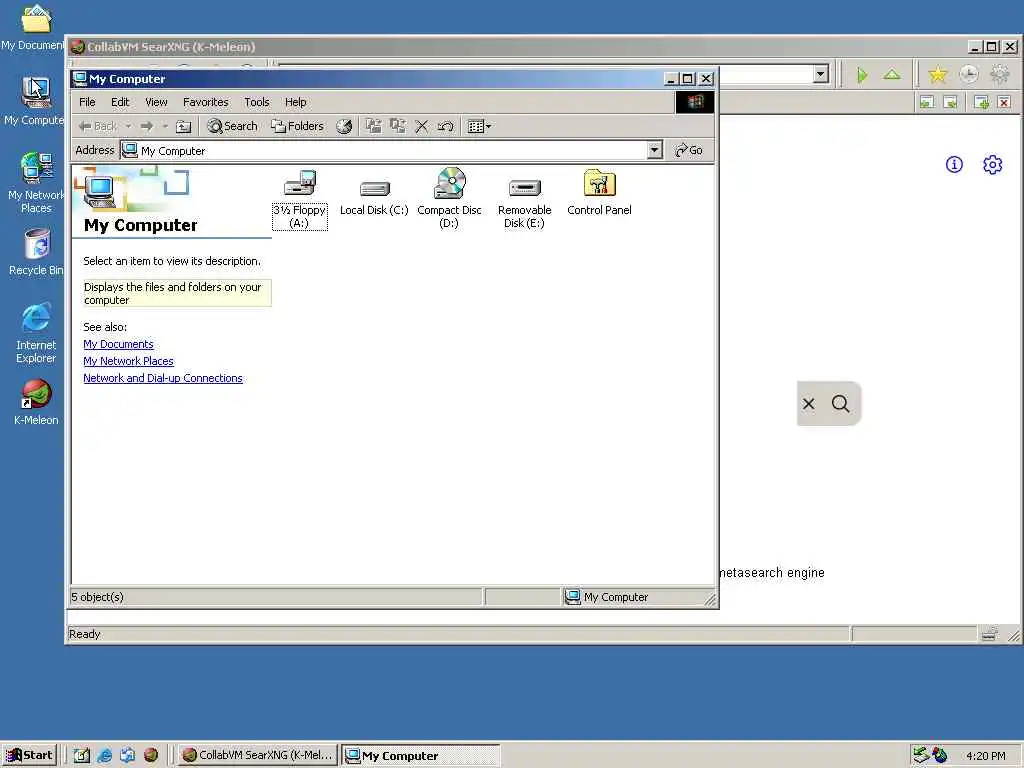The height and width of the screenshot is (768, 1024).
Task: Click the Up one level toolbar icon
Action: [x=184, y=127]
